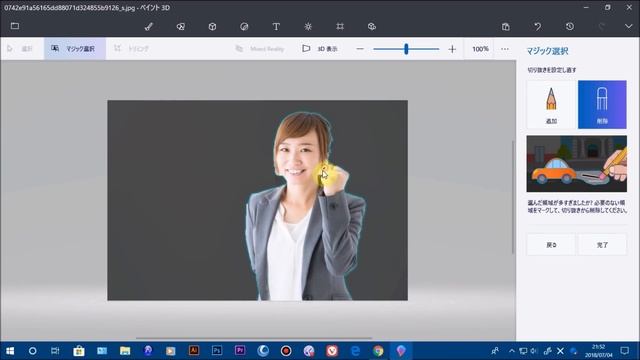Click the zoom in plus button
Image resolution: width=640 pixels, height=360 pixels.
(452, 49)
